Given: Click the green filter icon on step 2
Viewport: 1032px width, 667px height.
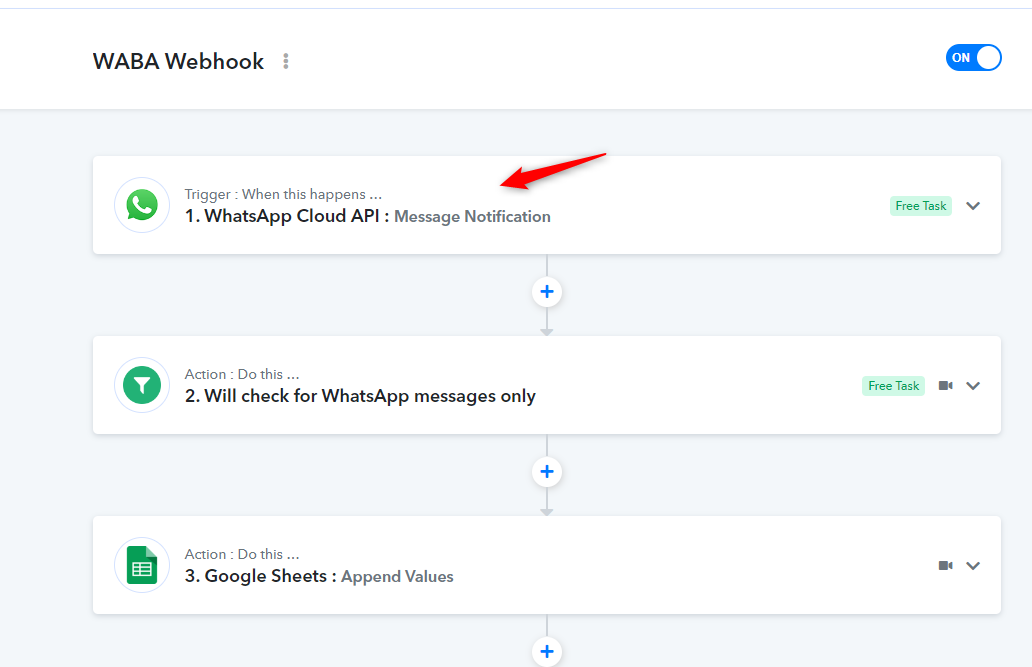Looking at the screenshot, I should click(x=142, y=385).
